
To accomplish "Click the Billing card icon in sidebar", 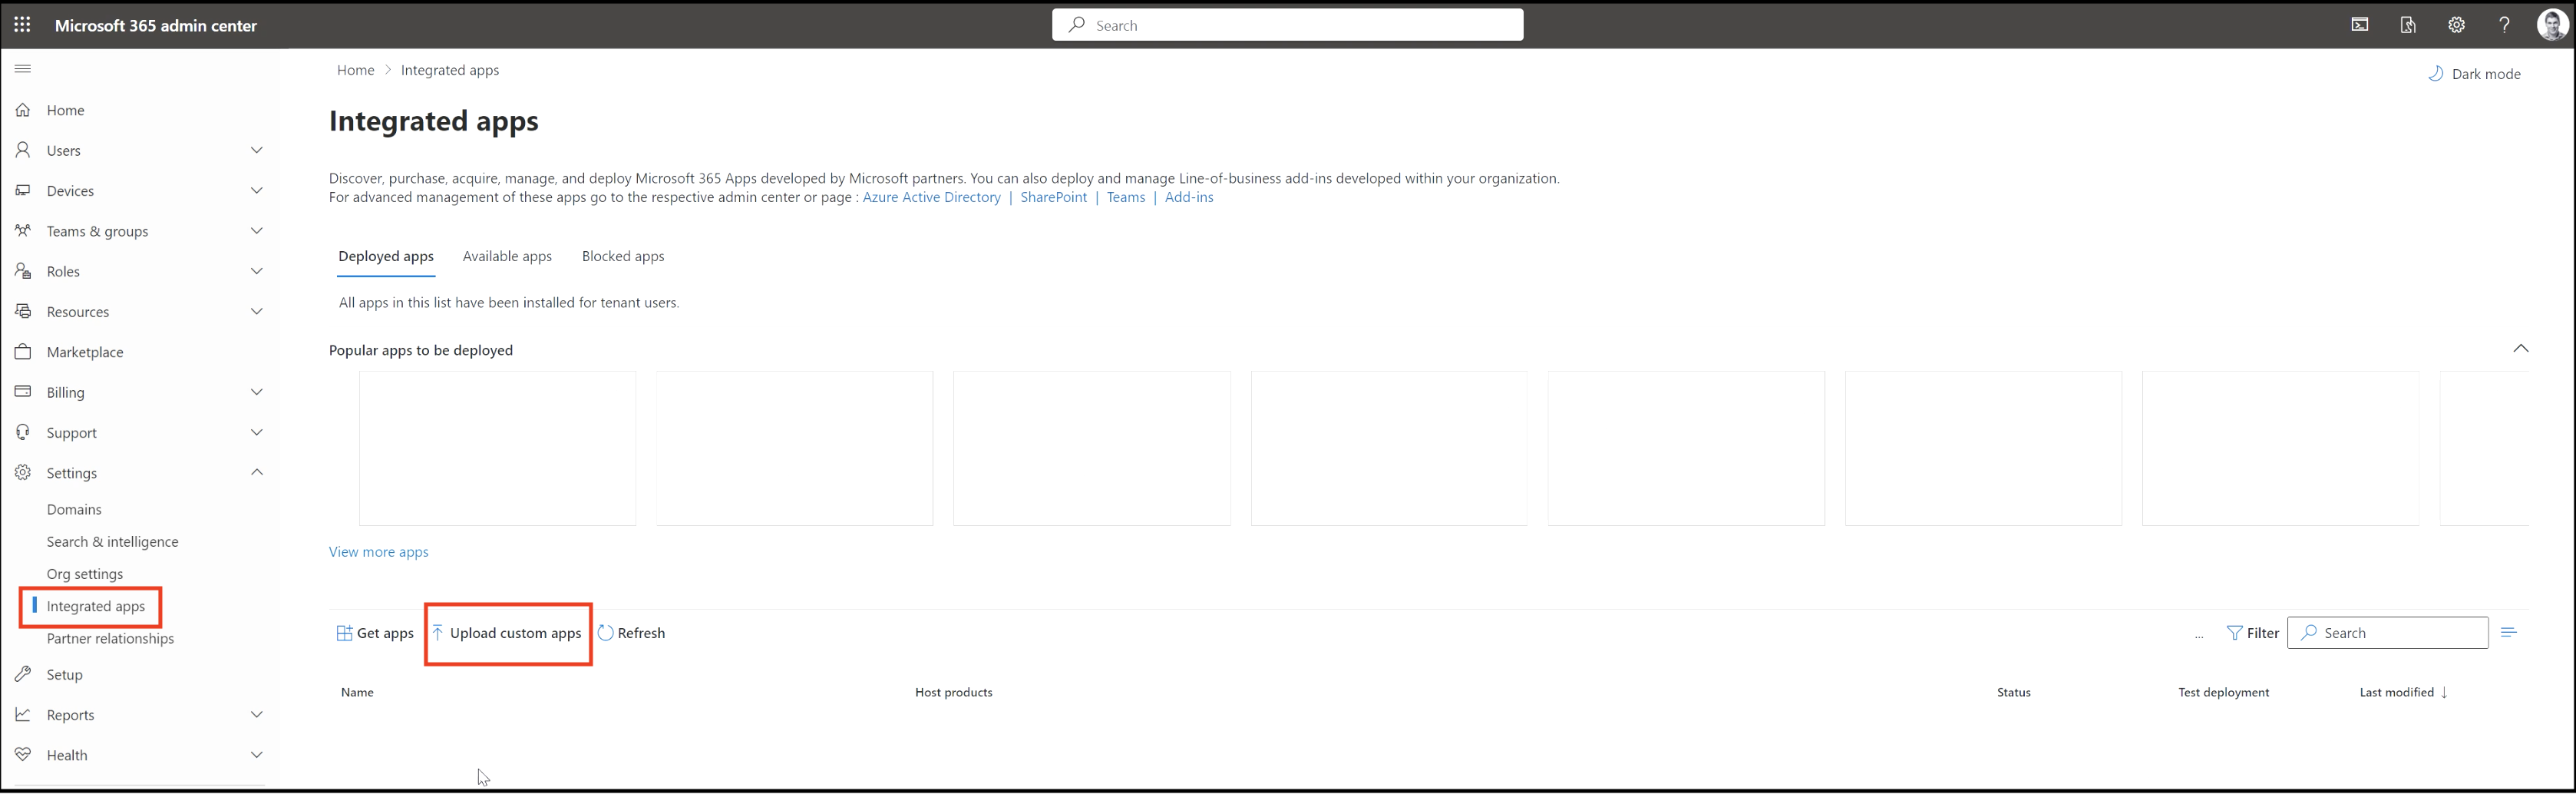I will (23, 392).
